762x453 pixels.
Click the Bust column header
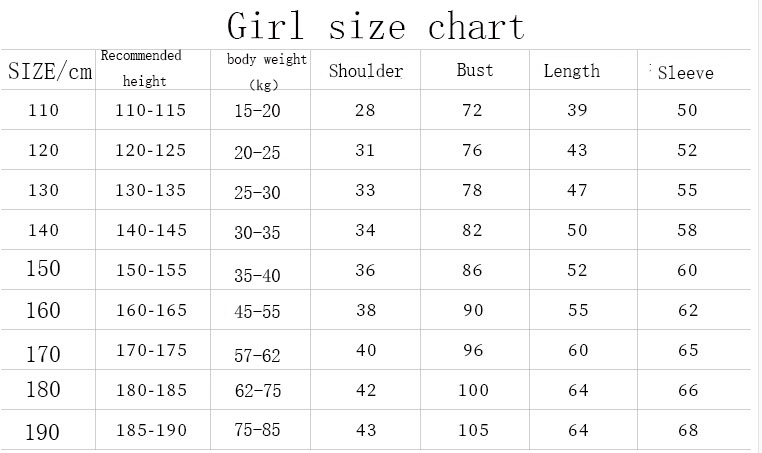(475, 71)
